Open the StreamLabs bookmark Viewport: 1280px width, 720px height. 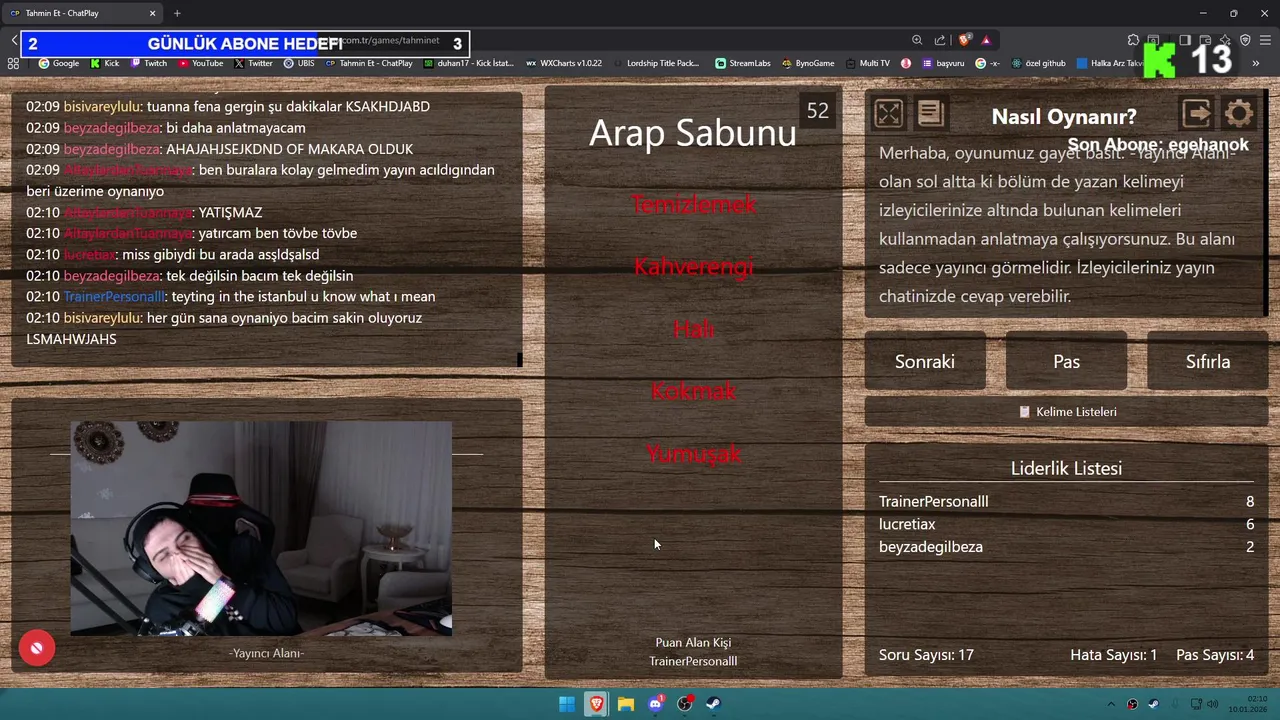point(743,63)
